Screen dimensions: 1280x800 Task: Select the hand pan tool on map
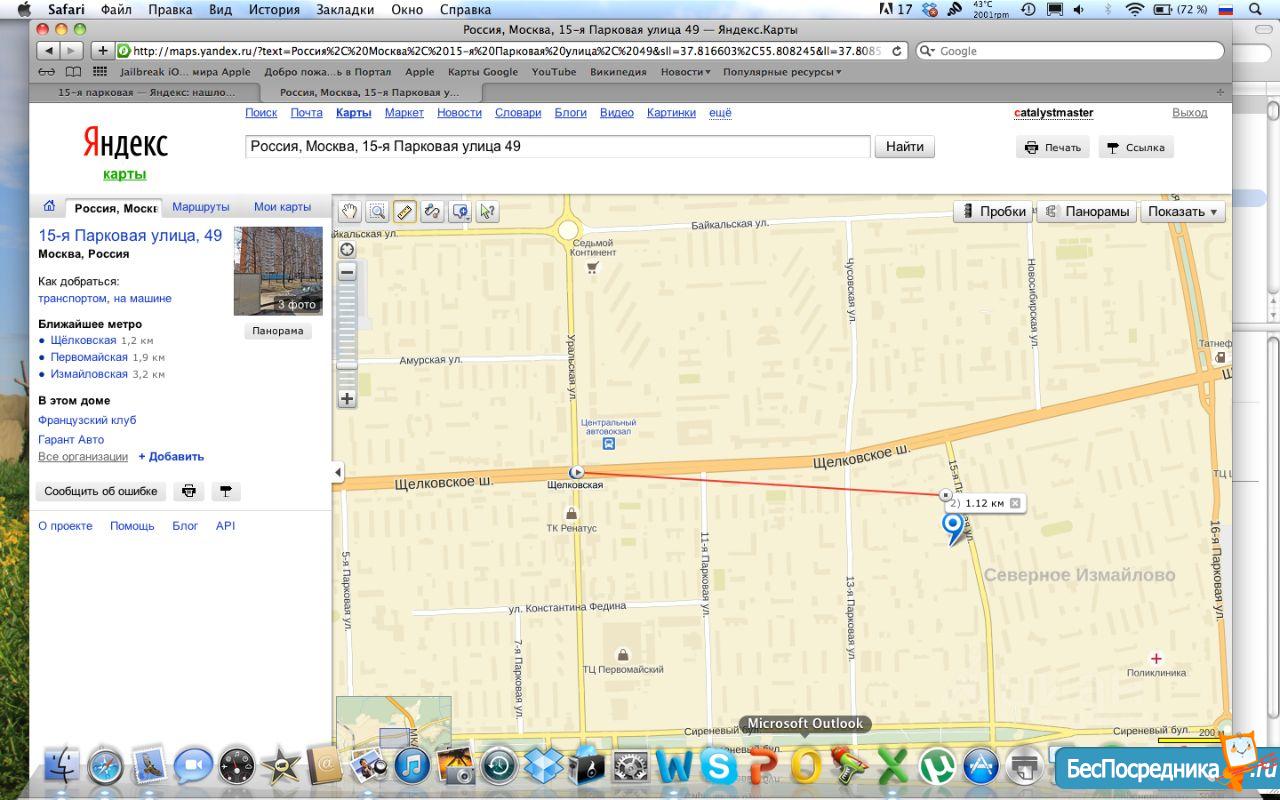(x=349, y=211)
